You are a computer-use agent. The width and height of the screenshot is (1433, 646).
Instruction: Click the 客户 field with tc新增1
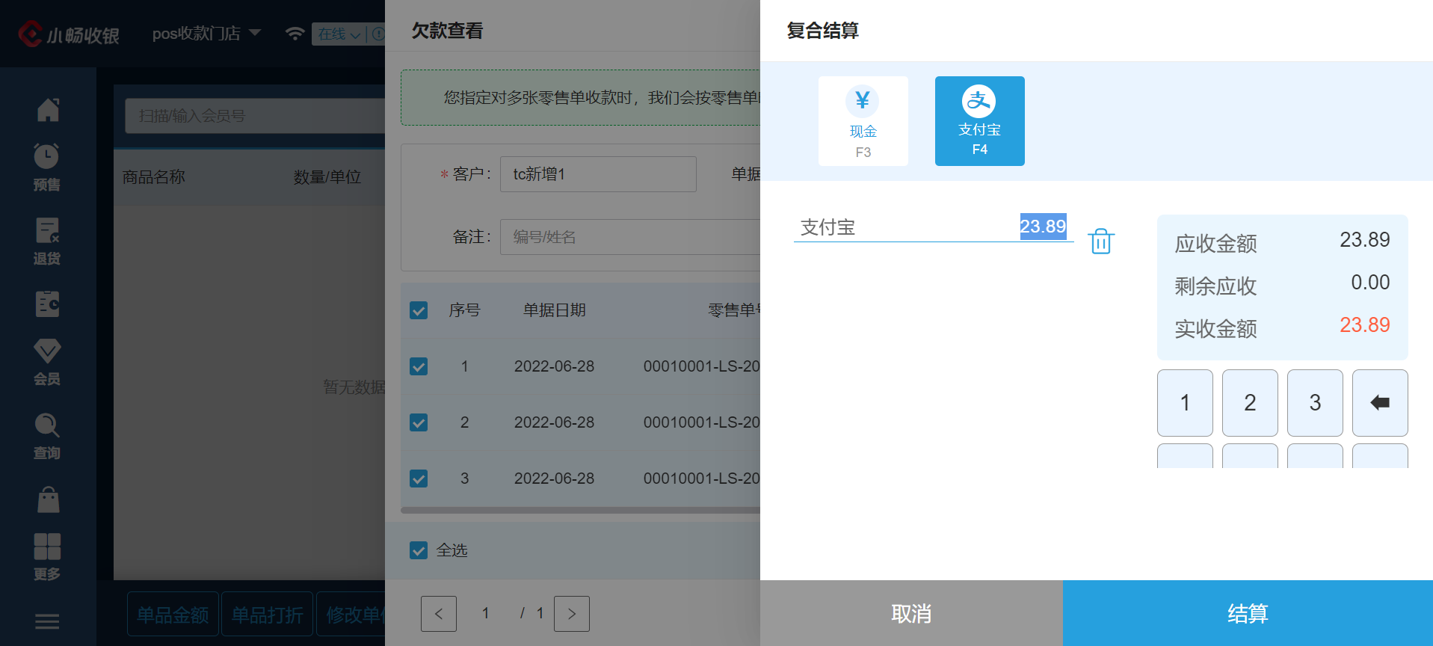tap(598, 174)
